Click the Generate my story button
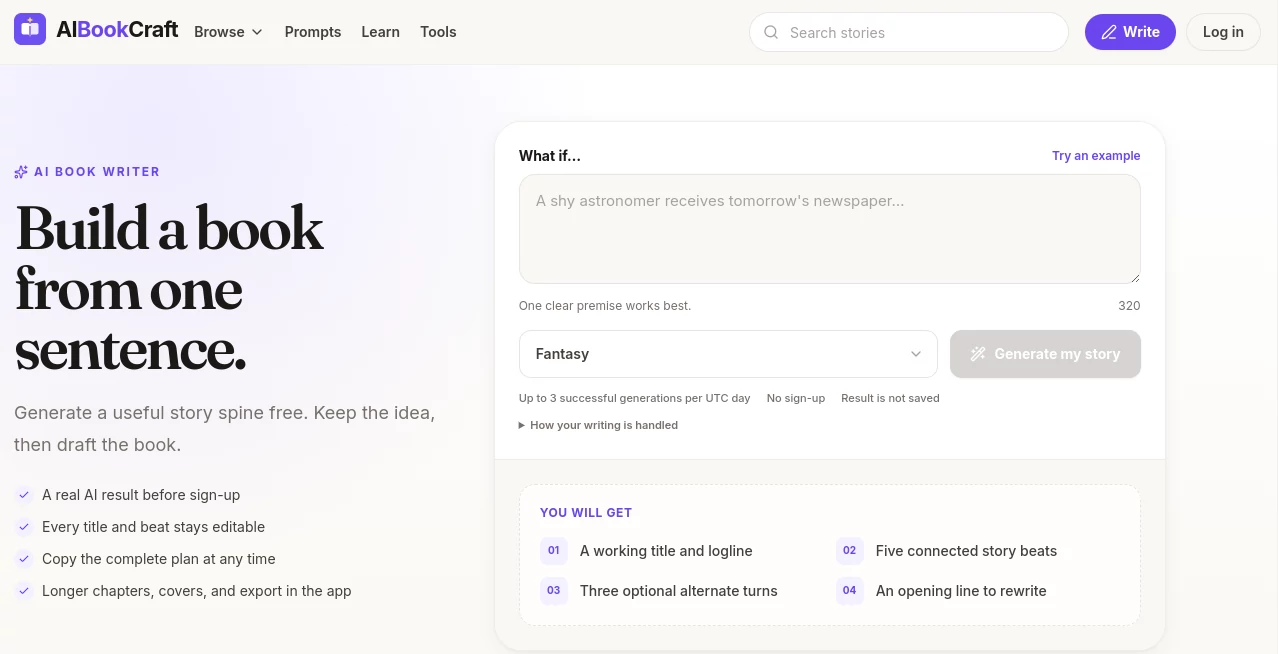The width and height of the screenshot is (1278, 654). (x=1045, y=354)
